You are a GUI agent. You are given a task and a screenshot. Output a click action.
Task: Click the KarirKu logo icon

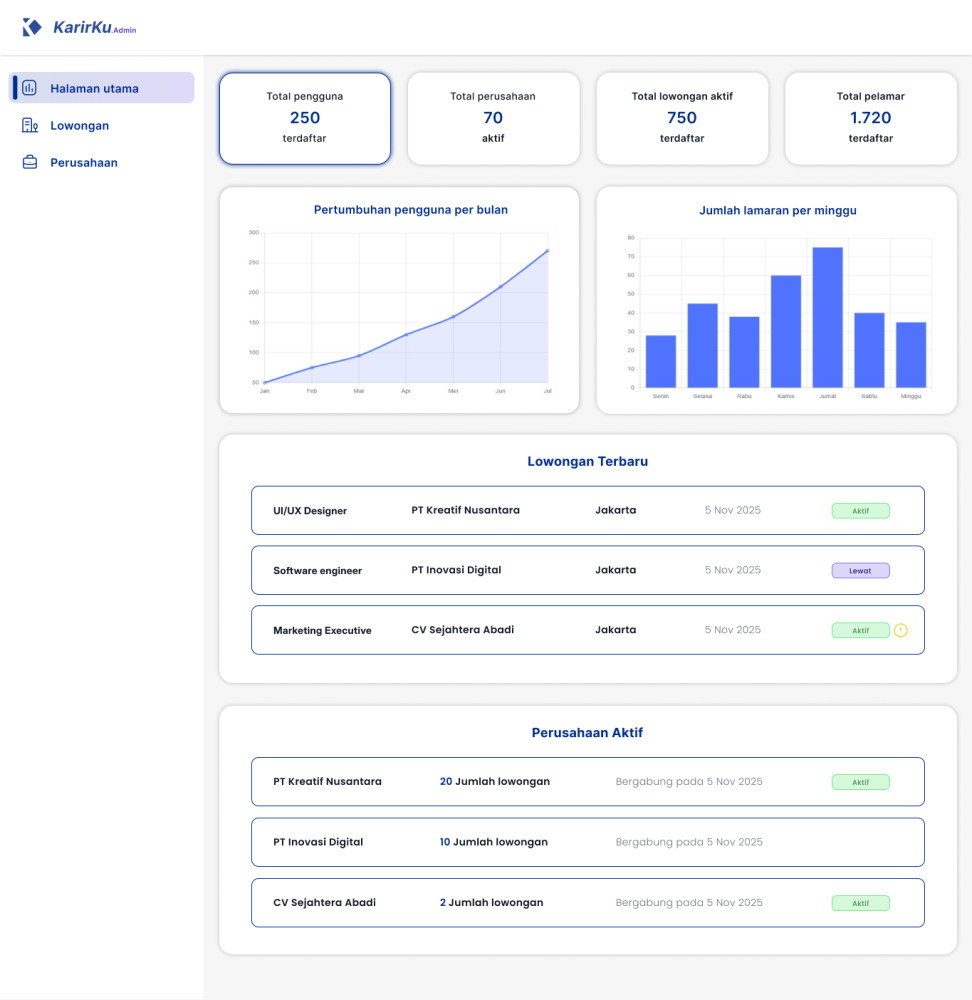(32, 28)
